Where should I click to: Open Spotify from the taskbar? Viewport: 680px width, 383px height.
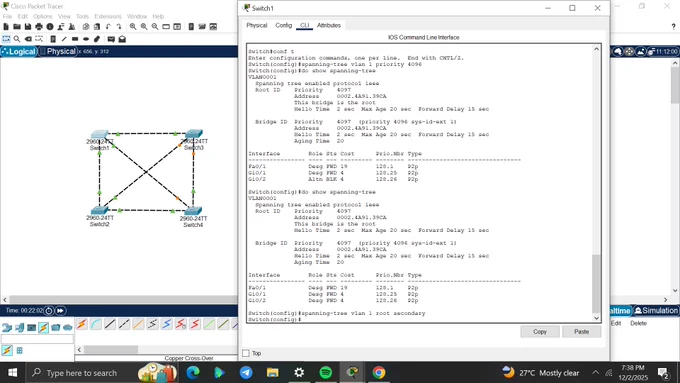[326, 373]
